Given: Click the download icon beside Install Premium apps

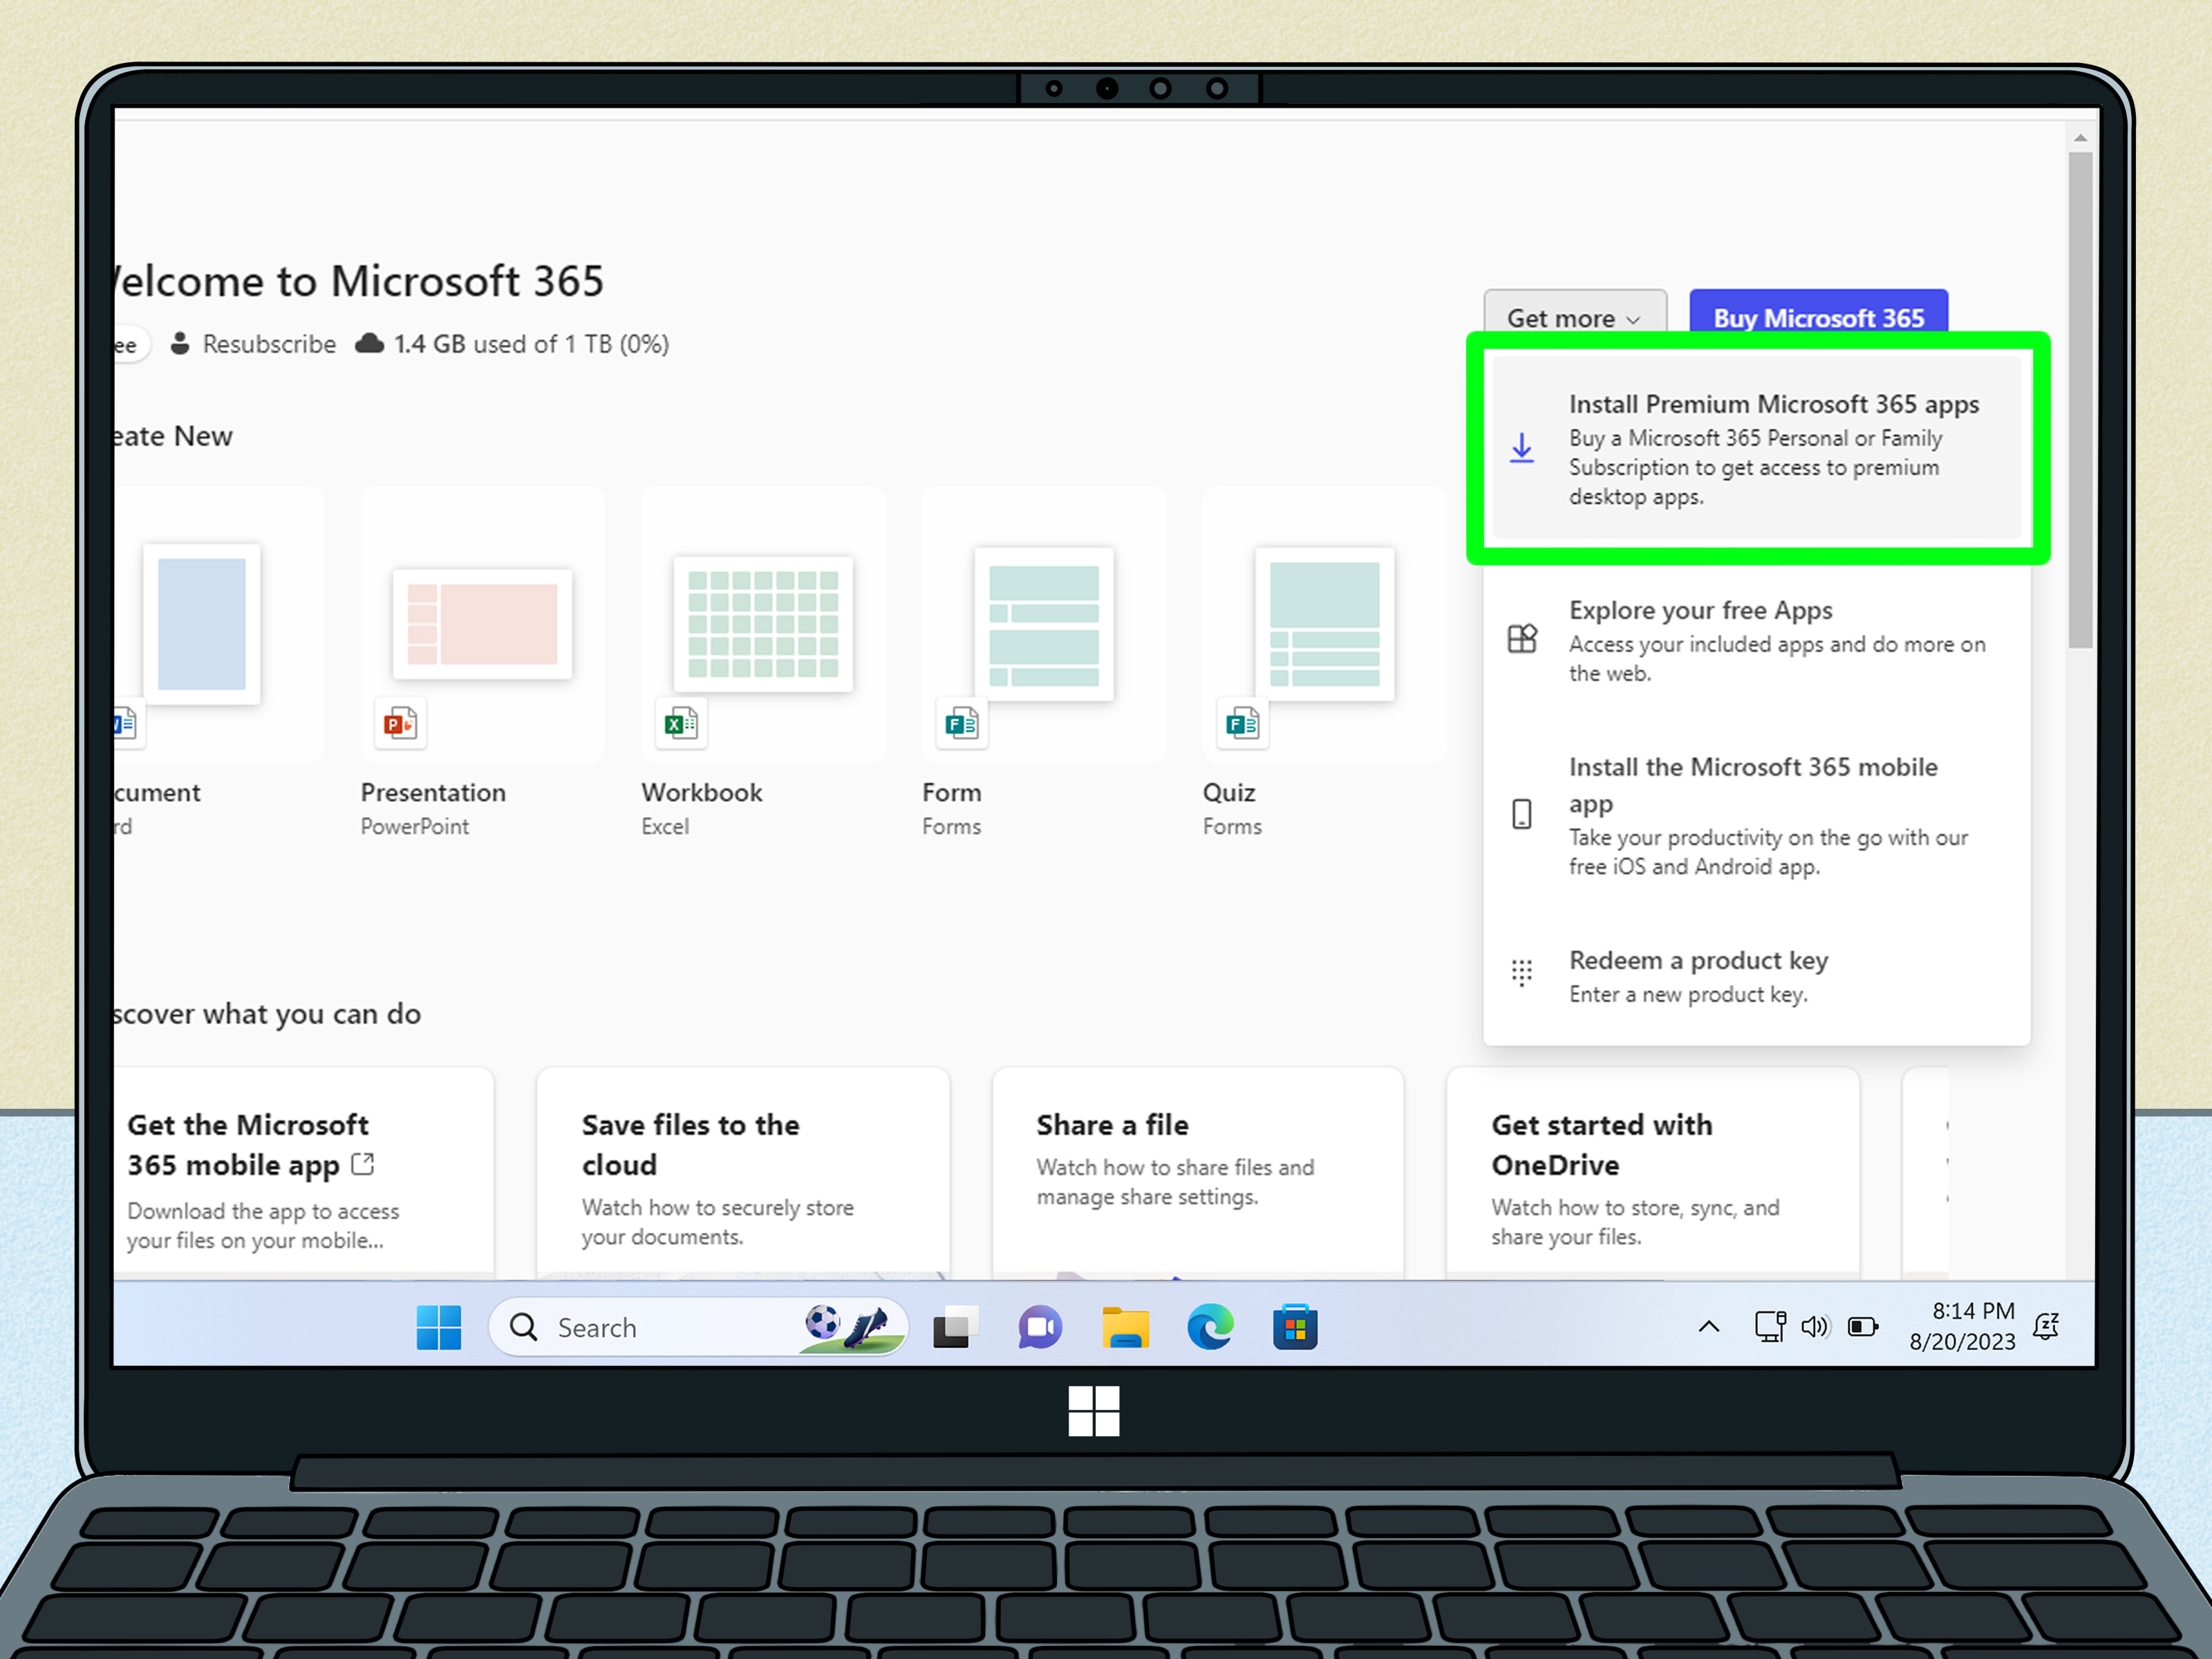Looking at the screenshot, I should 1522,449.
